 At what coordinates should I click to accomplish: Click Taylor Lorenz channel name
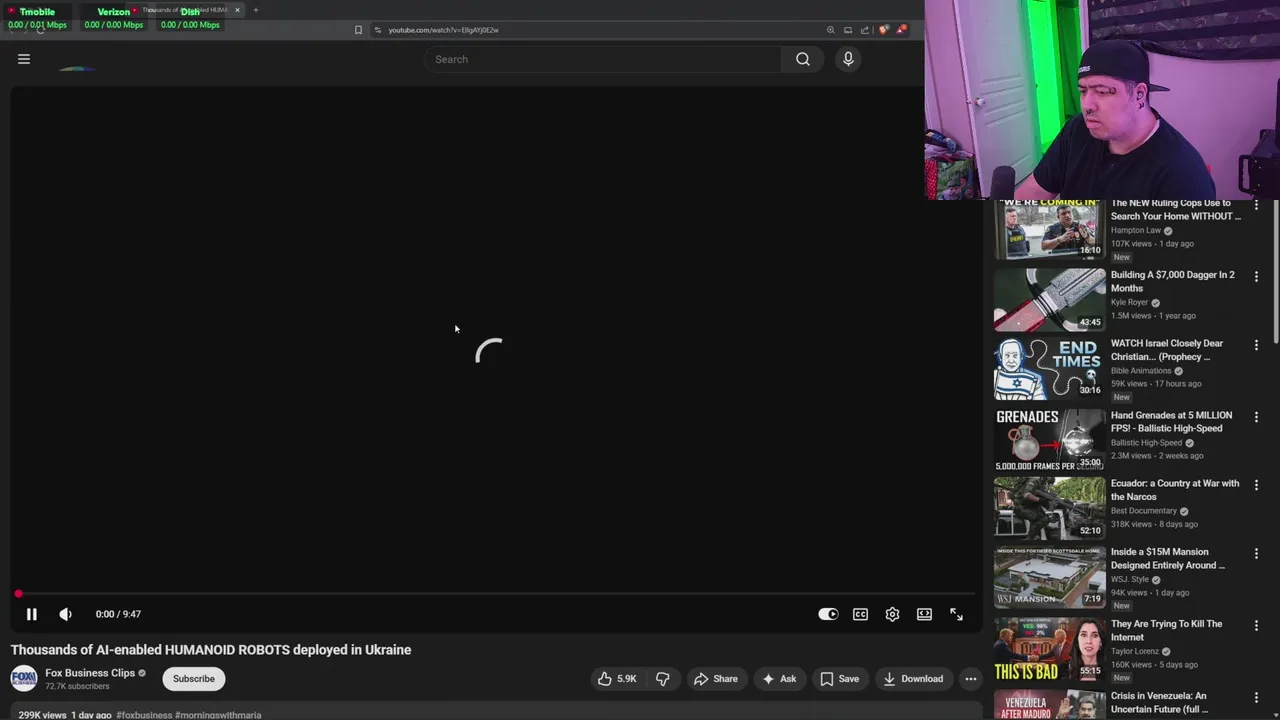pos(1136,651)
